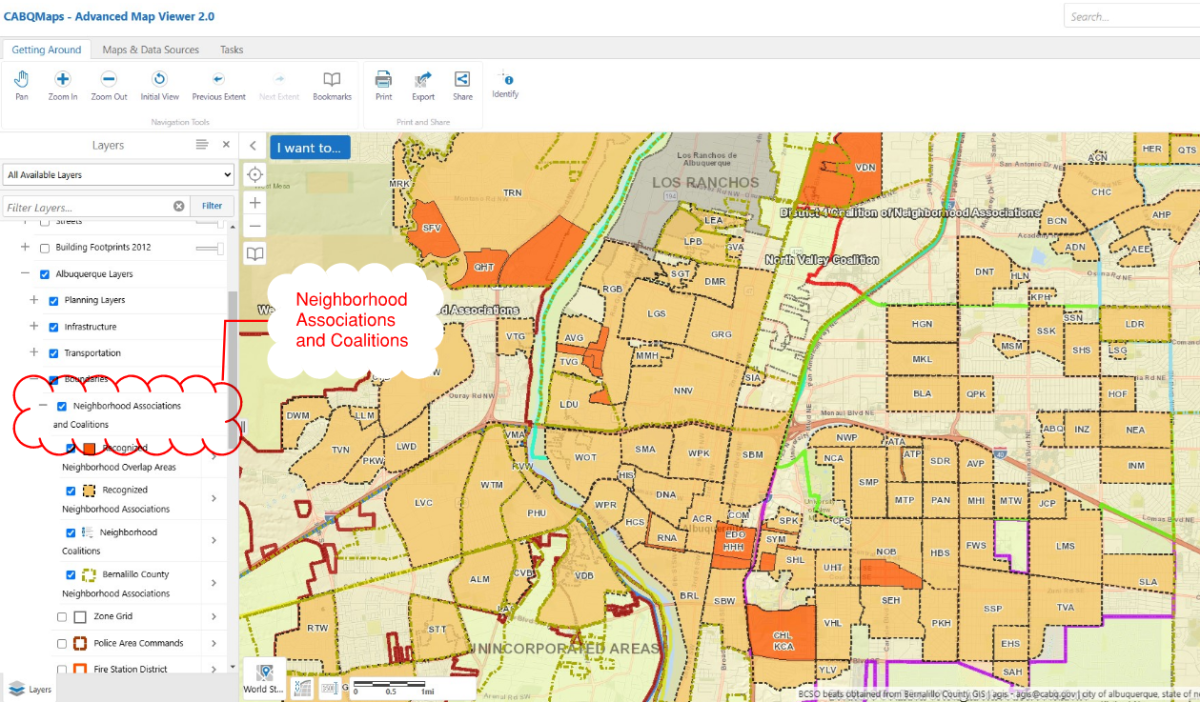Screen dimensions: 1200x702
Task: Enable the Zone Grid layer checkbox
Action: click(x=62, y=617)
